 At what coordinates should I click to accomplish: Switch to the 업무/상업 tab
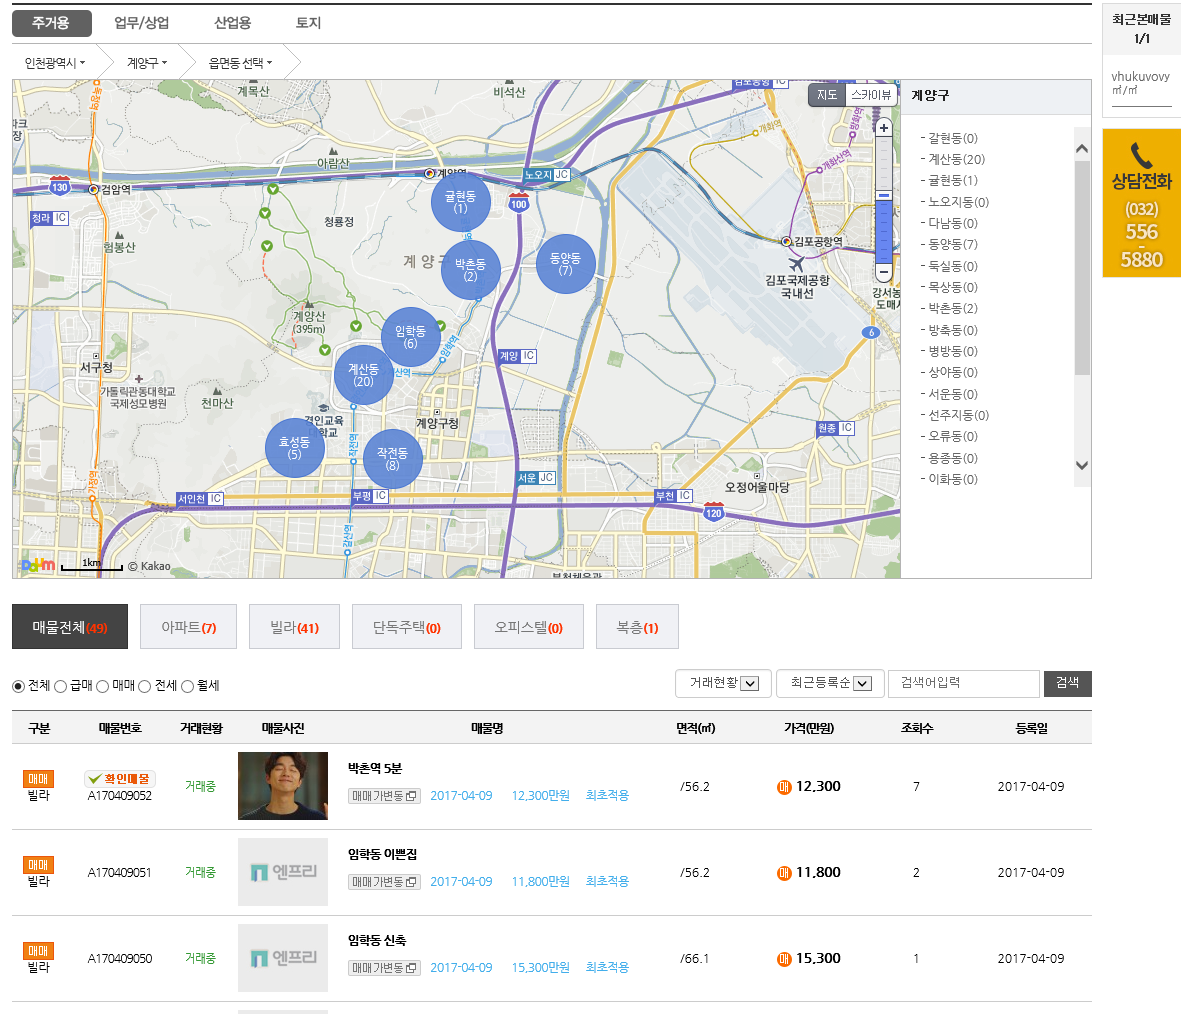click(141, 23)
